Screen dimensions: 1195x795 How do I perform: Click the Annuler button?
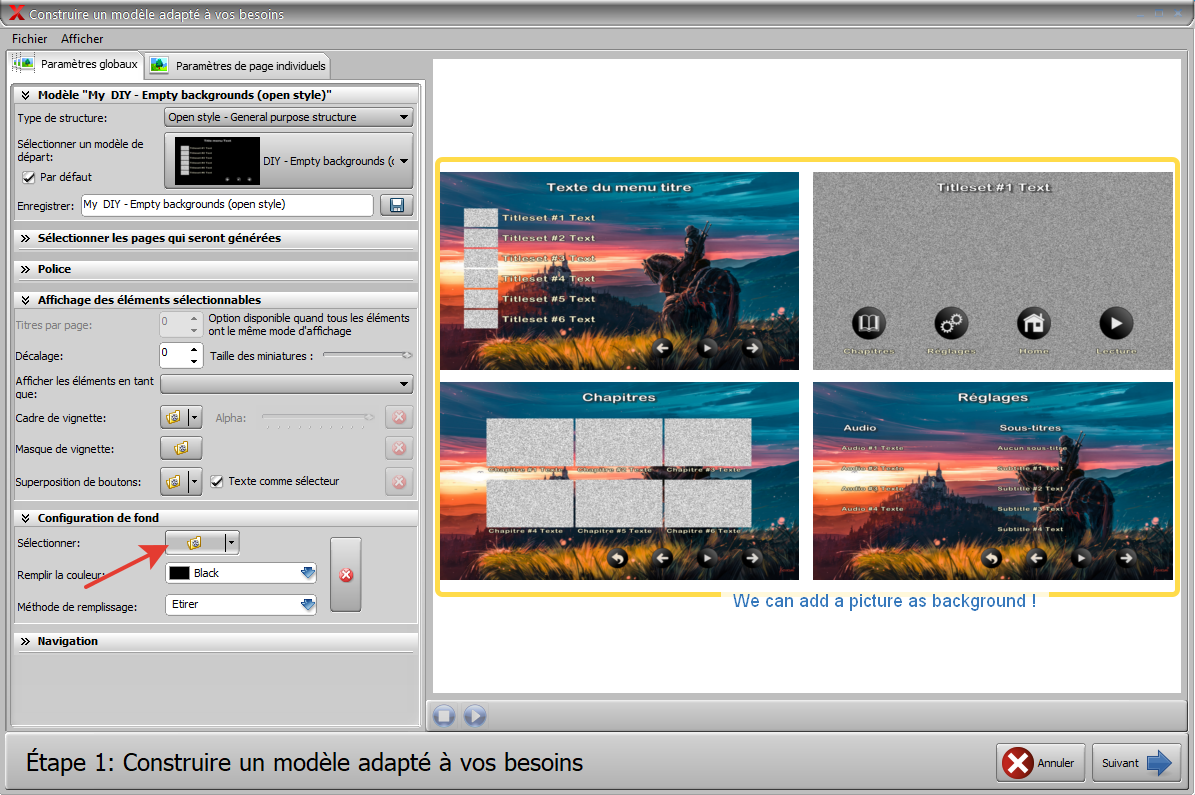pos(1040,763)
